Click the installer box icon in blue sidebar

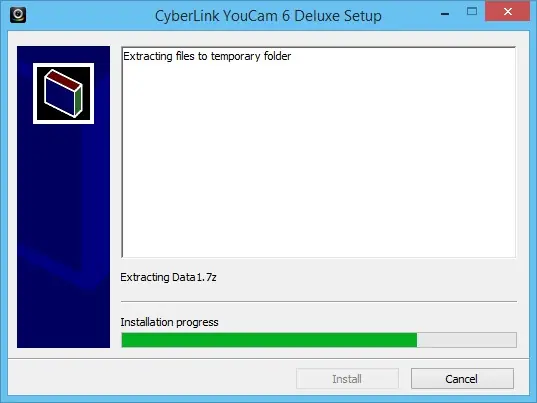point(63,93)
